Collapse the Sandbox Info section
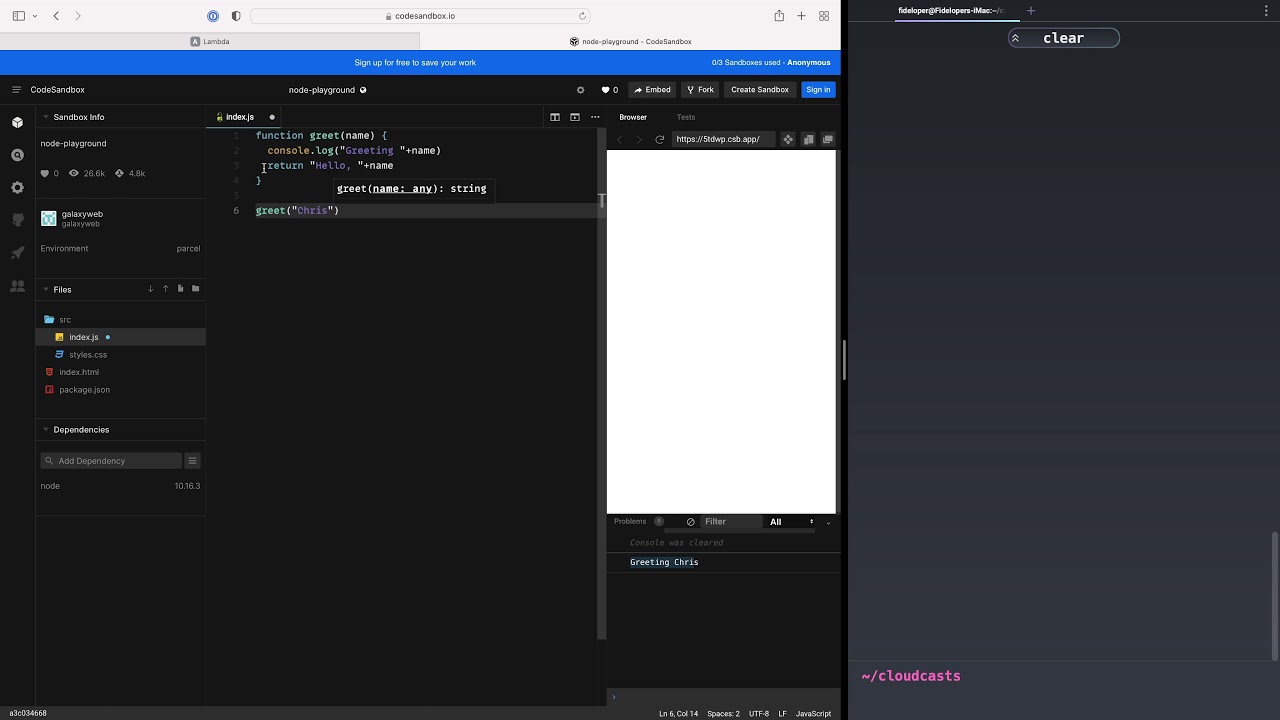1280x720 pixels. point(45,117)
